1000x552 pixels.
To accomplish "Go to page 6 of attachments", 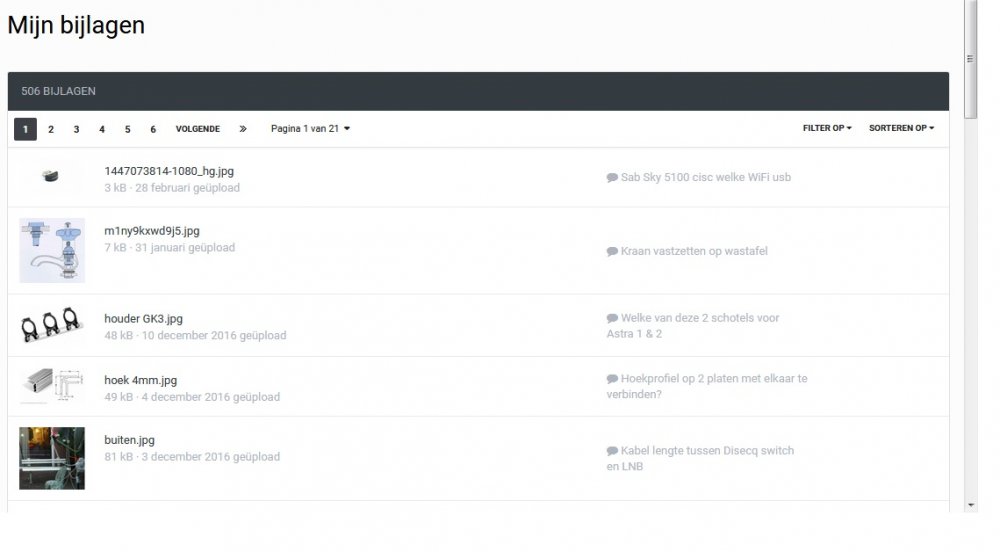I will 153,129.
